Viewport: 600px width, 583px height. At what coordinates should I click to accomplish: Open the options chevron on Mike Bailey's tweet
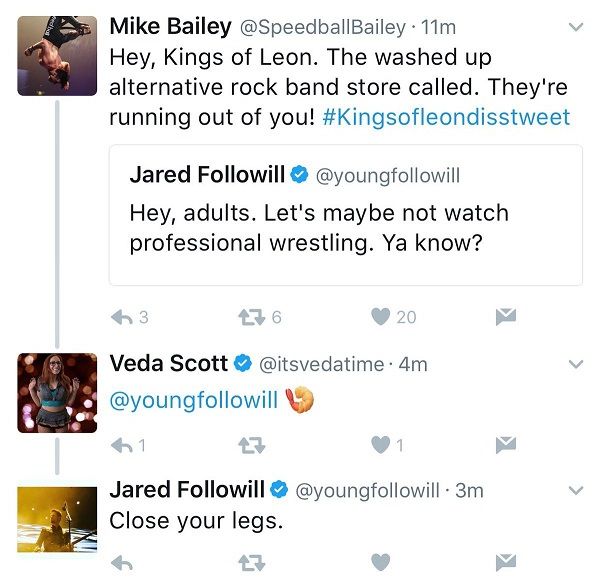click(575, 28)
